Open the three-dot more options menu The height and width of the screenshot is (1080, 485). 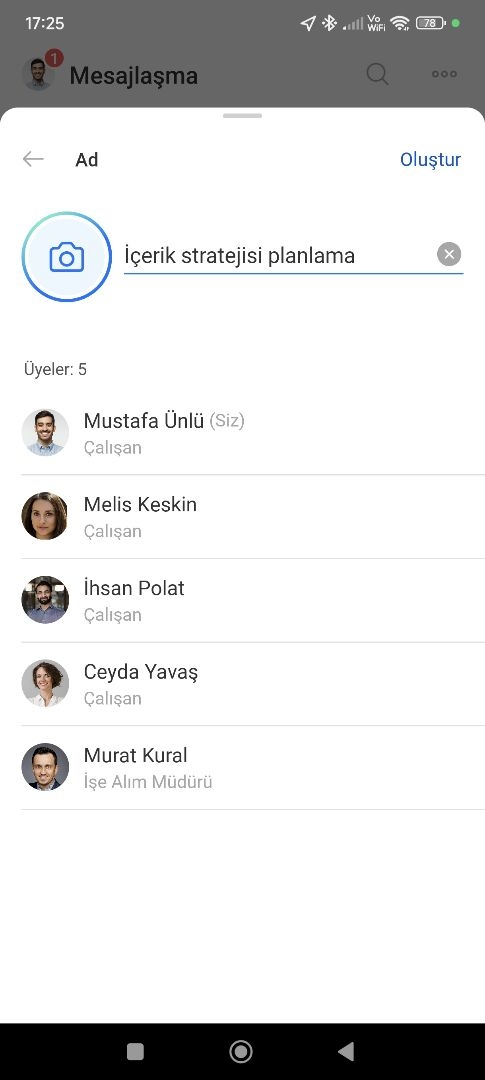444,74
